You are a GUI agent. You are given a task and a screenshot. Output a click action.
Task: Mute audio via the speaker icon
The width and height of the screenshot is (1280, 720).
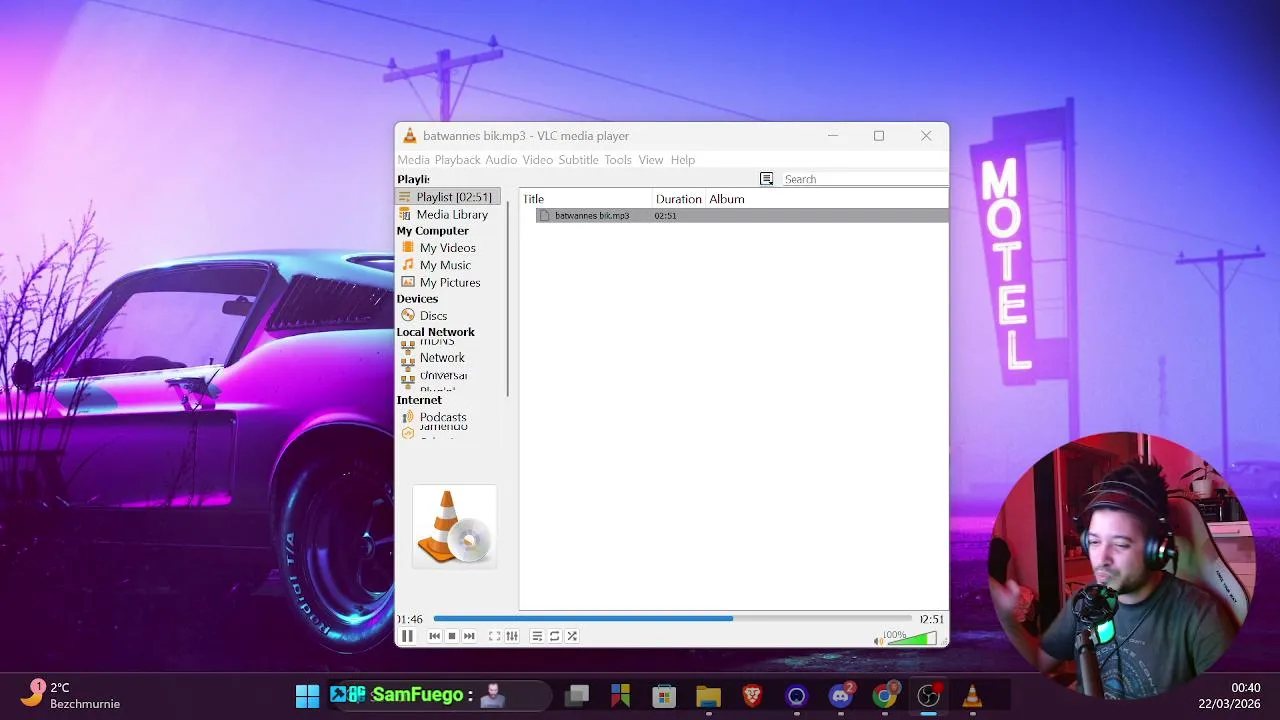[x=879, y=641]
